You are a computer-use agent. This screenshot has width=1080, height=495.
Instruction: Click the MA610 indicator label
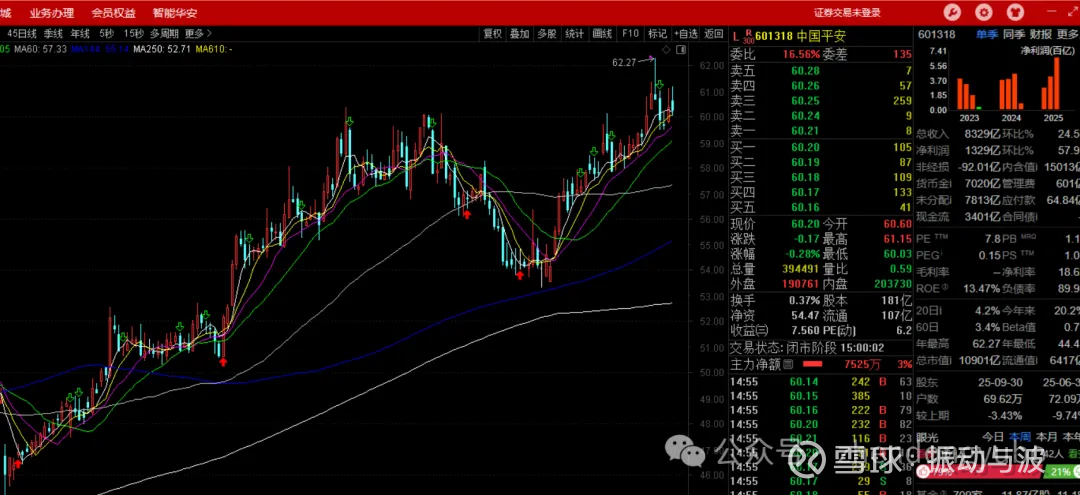[214, 49]
